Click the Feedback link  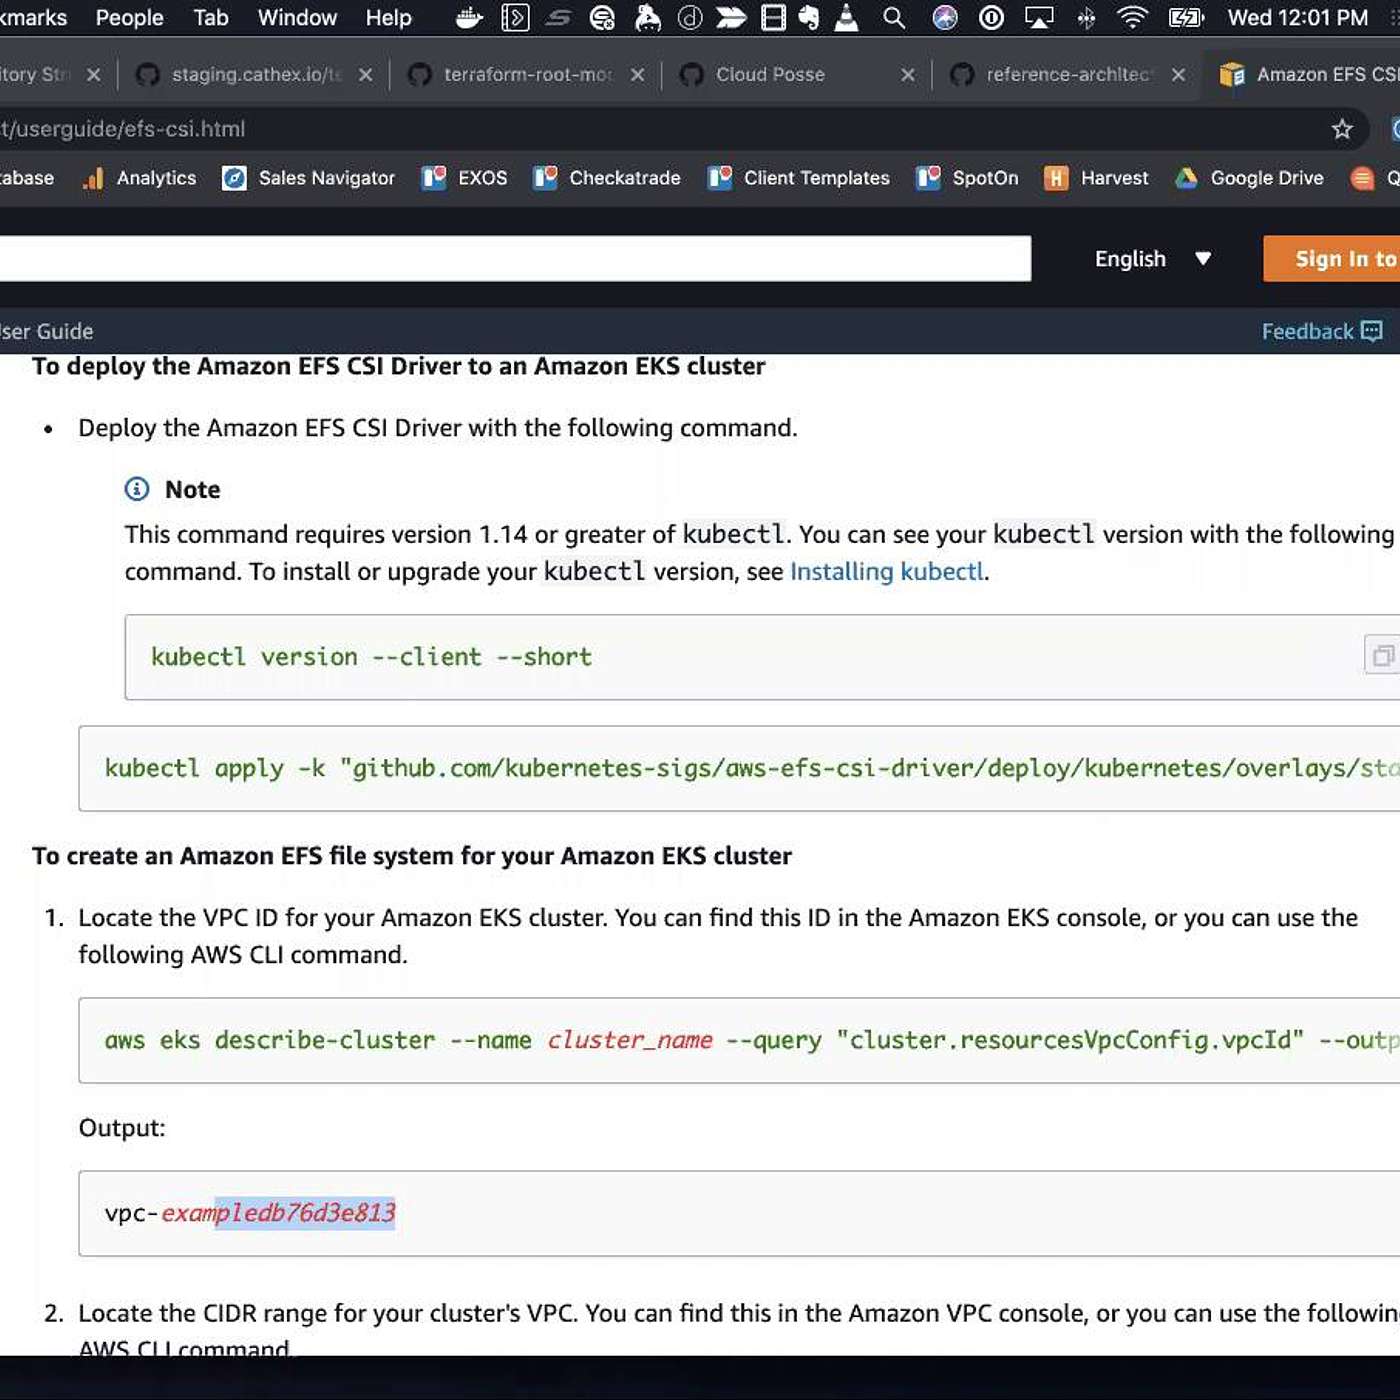(x=1307, y=331)
